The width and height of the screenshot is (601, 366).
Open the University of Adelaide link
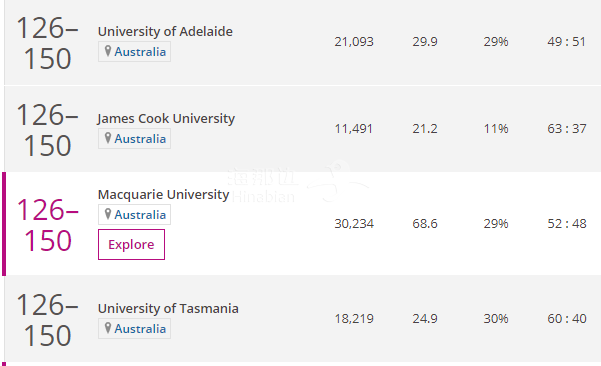165,31
